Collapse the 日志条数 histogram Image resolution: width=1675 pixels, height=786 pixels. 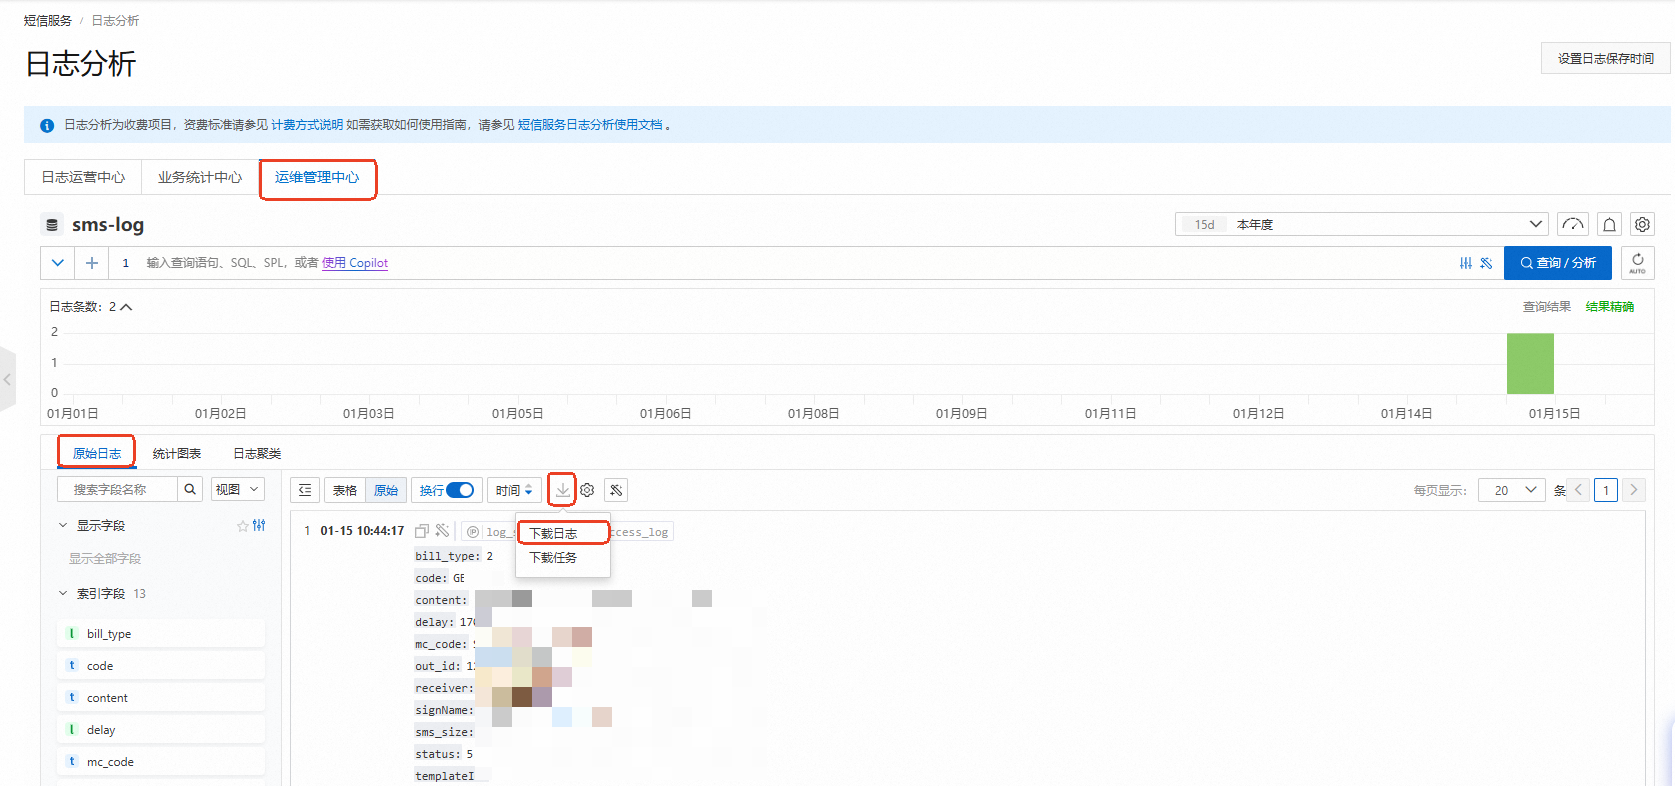click(126, 307)
